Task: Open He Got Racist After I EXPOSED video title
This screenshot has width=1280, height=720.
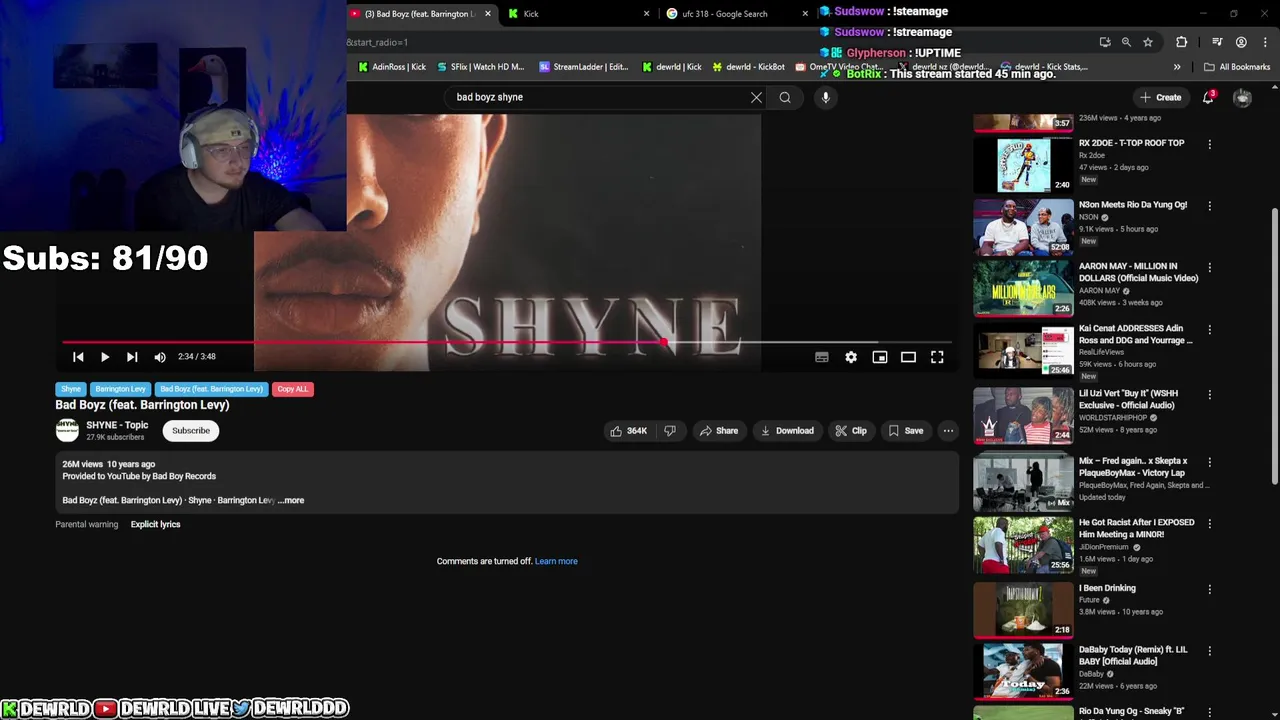Action: point(1136,528)
